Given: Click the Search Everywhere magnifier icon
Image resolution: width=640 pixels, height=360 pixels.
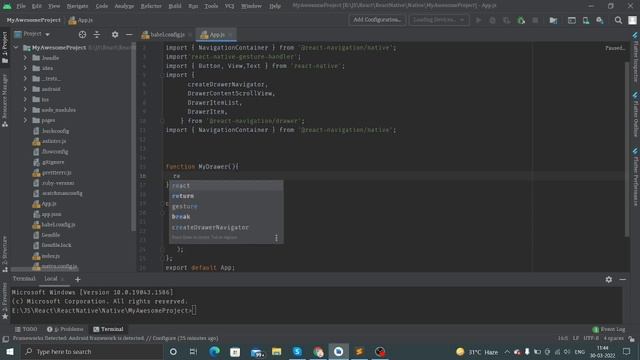Looking at the screenshot, I should click(618, 20).
